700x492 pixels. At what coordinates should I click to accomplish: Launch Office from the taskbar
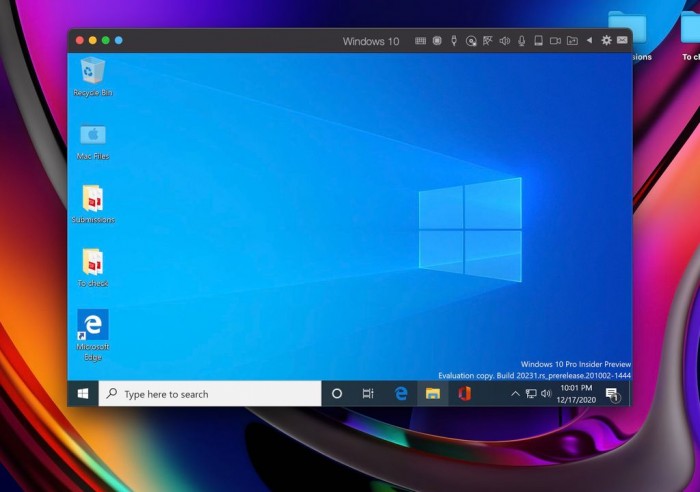point(465,394)
